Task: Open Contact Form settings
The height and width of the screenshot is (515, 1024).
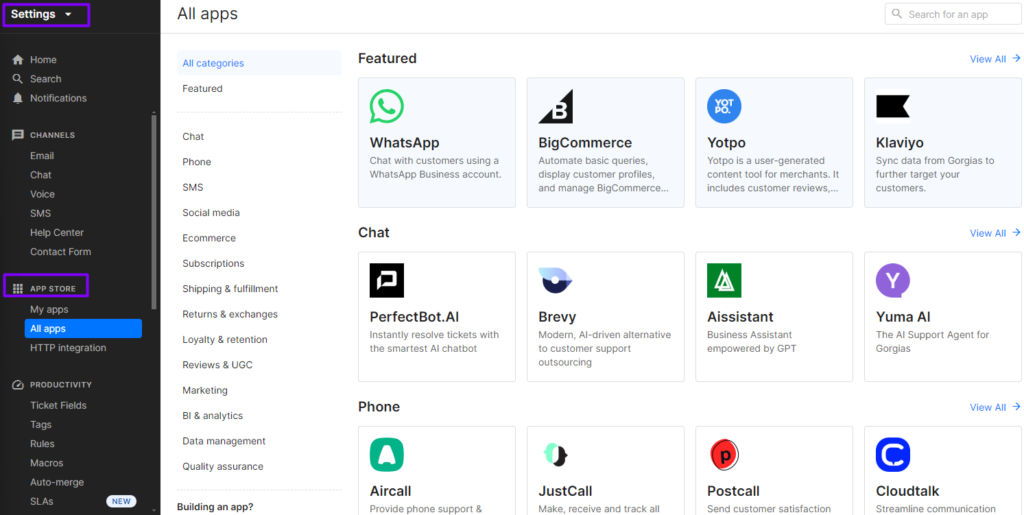Action: (x=61, y=251)
